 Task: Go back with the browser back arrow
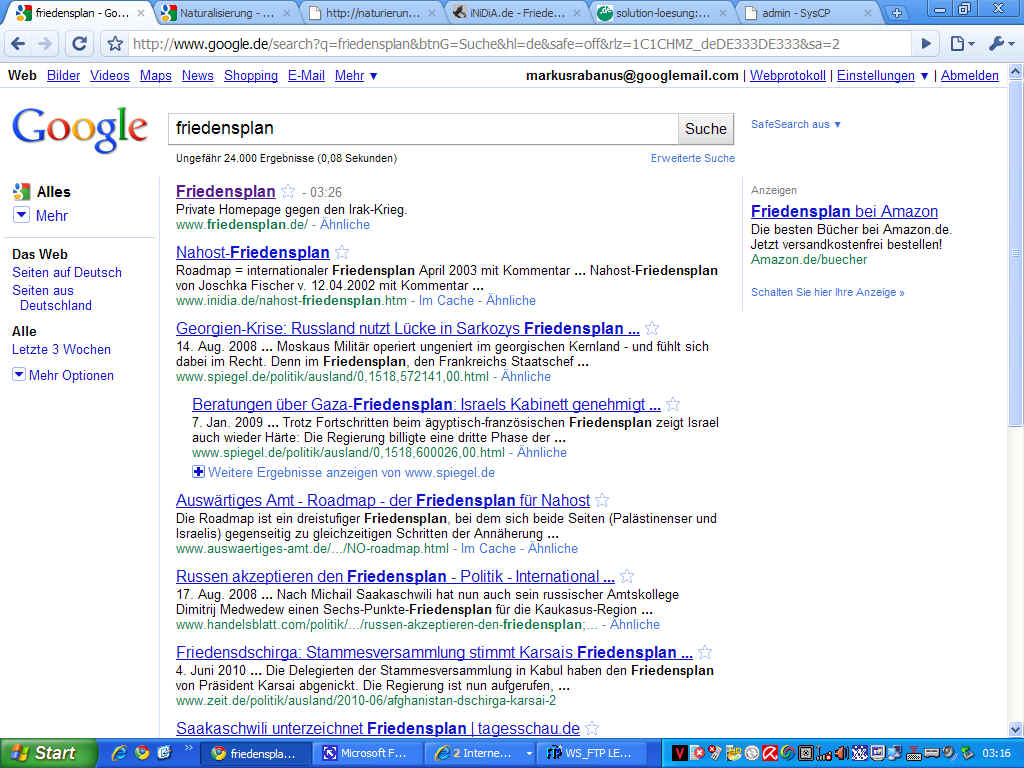coord(18,44)
